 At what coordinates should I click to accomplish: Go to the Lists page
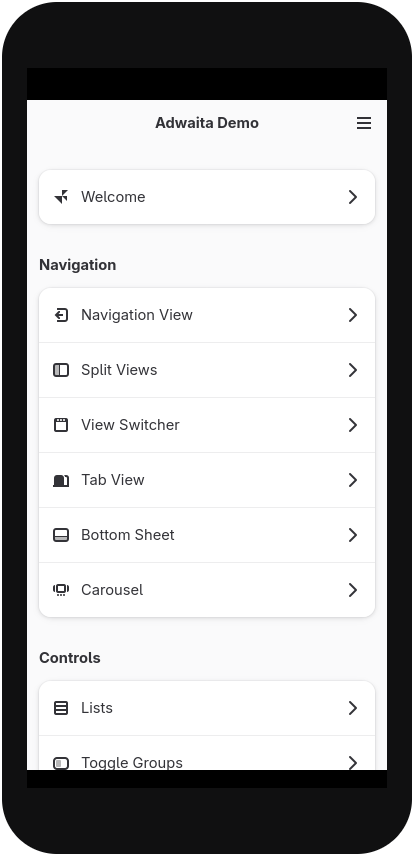tap(207, 708)
